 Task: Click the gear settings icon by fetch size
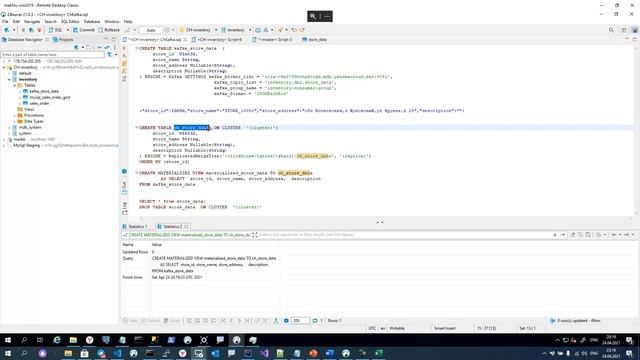point(286,321)
